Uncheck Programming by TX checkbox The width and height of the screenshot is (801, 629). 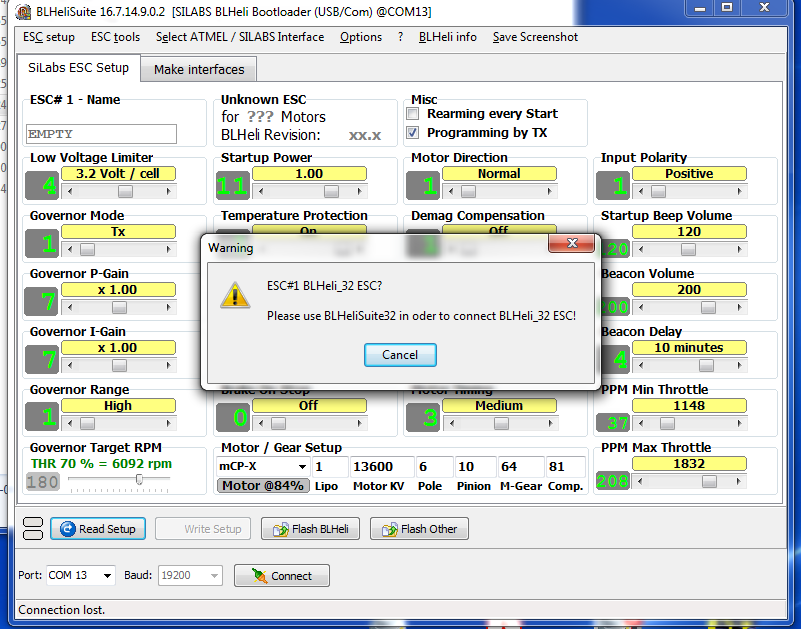pyautogui.click(x=413, y=133)
